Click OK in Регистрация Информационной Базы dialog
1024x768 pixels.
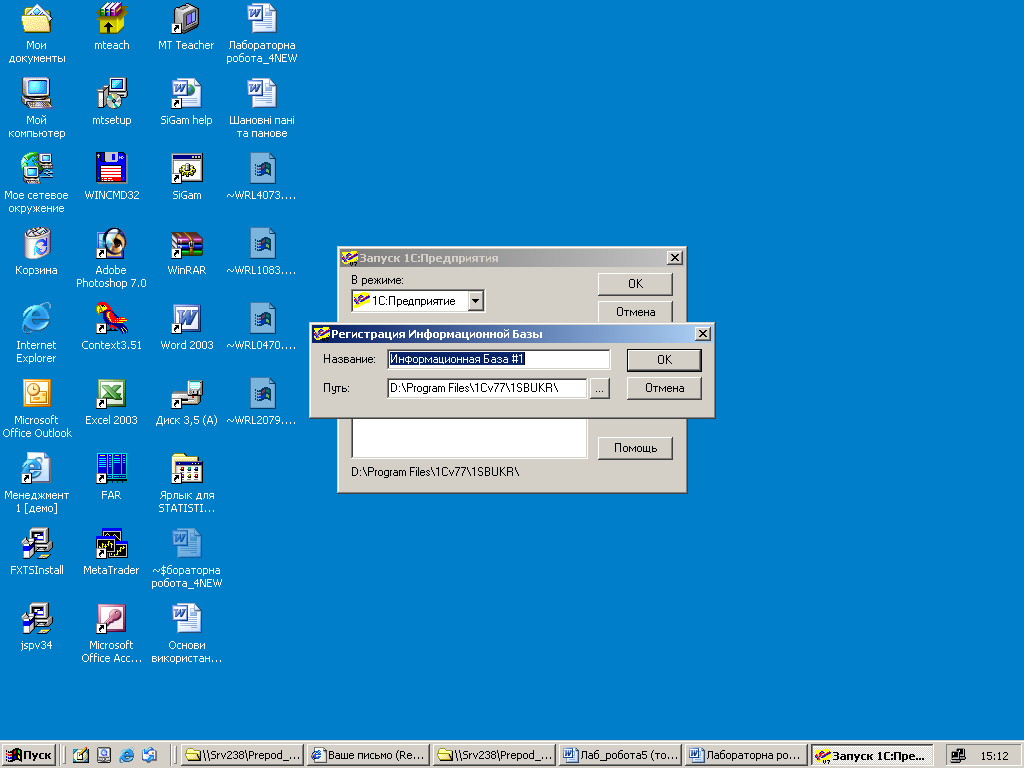[664, 360]
